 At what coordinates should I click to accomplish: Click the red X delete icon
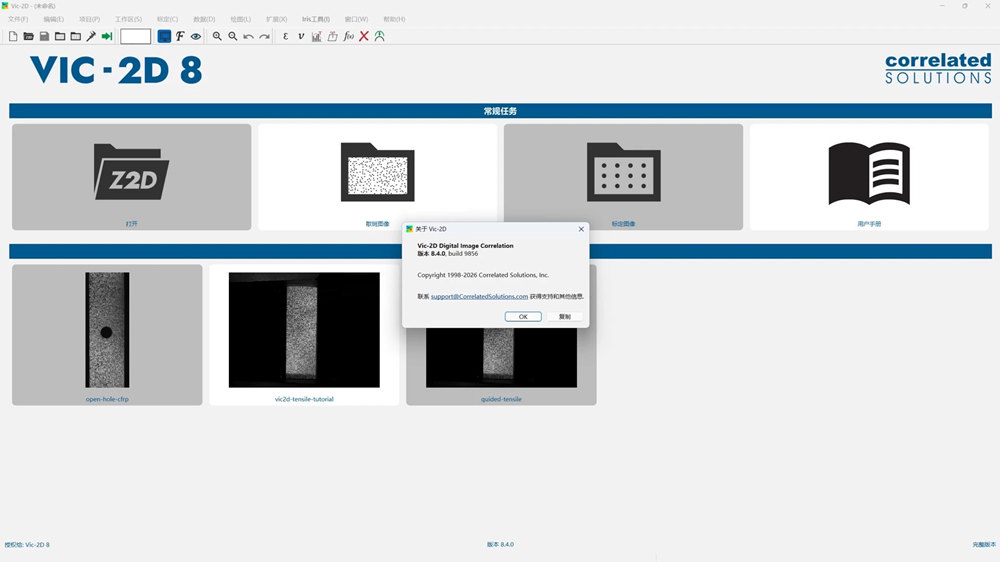point(364,36)
